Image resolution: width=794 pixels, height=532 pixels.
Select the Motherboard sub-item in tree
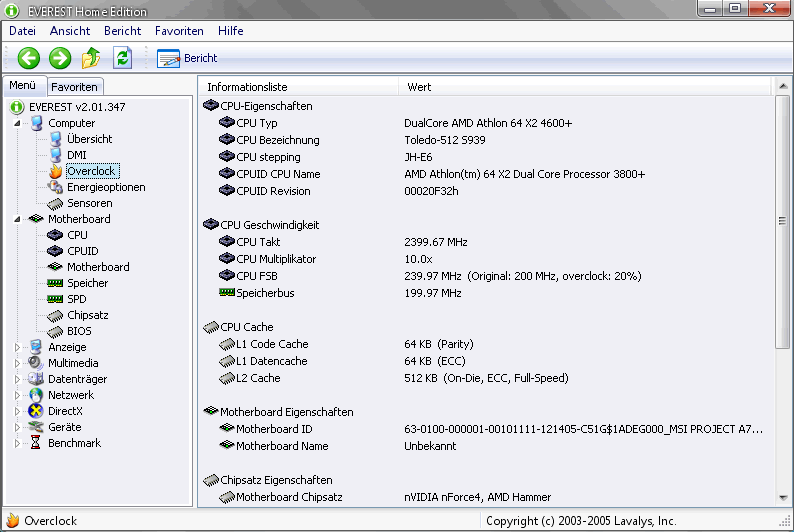[98, 267]
